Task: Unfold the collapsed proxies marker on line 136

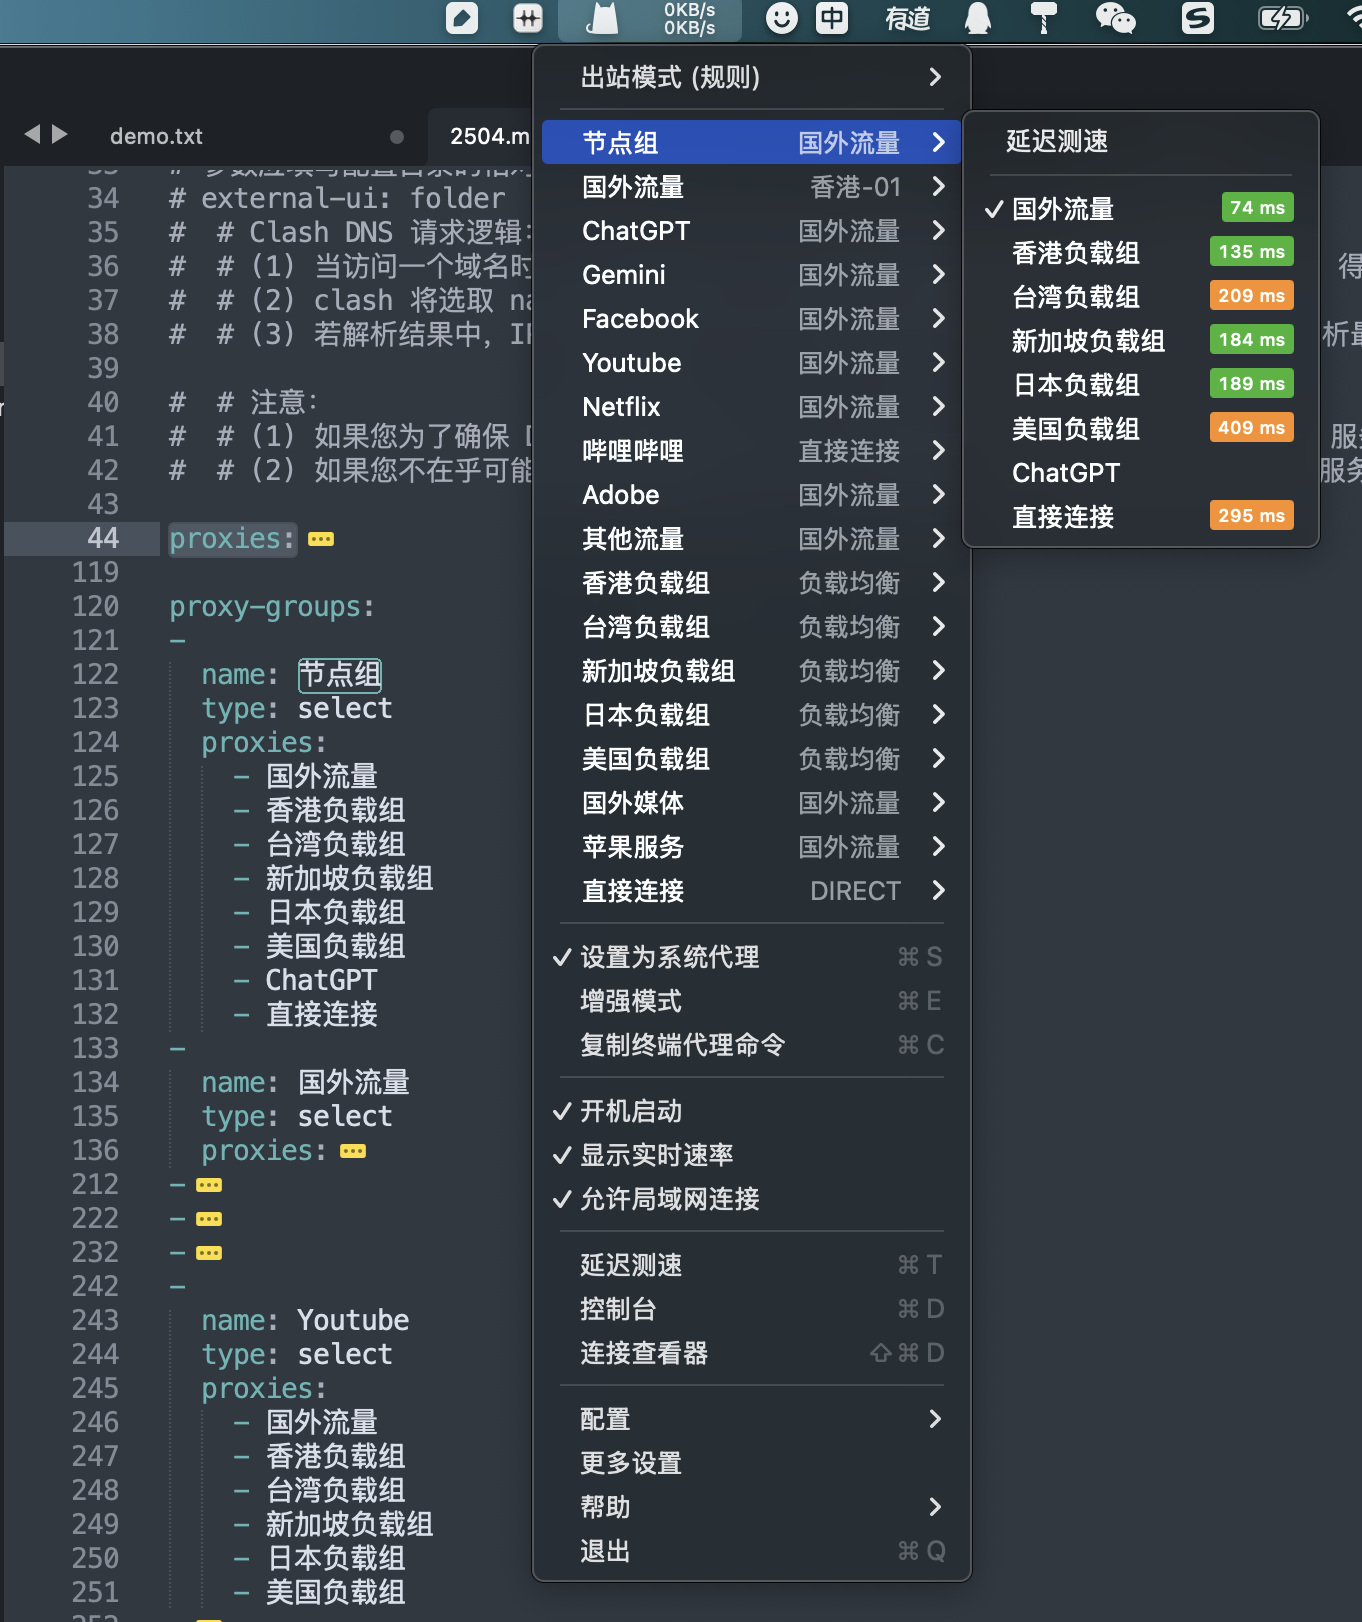Action: pyautogui.click(x=353, y=1152)
